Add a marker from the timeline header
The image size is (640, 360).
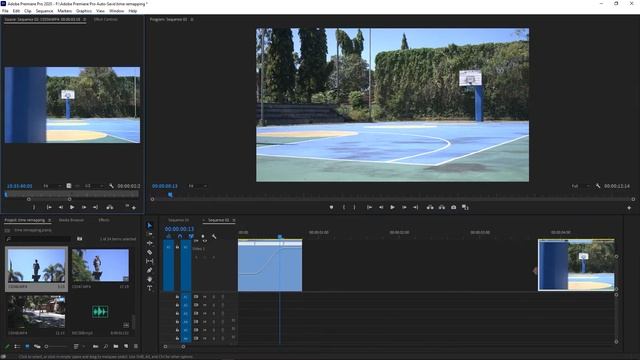coord(203,236)
